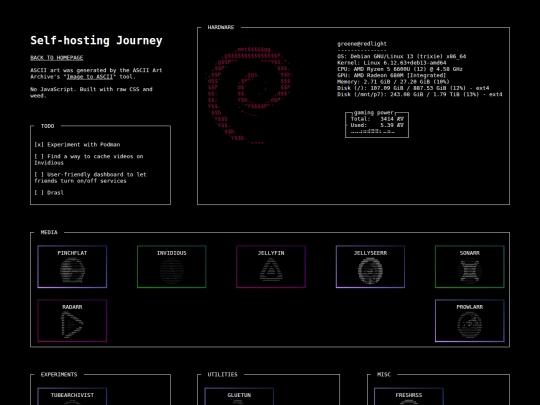Click the gaming power usage bar graph

click(x=373, y=131)
